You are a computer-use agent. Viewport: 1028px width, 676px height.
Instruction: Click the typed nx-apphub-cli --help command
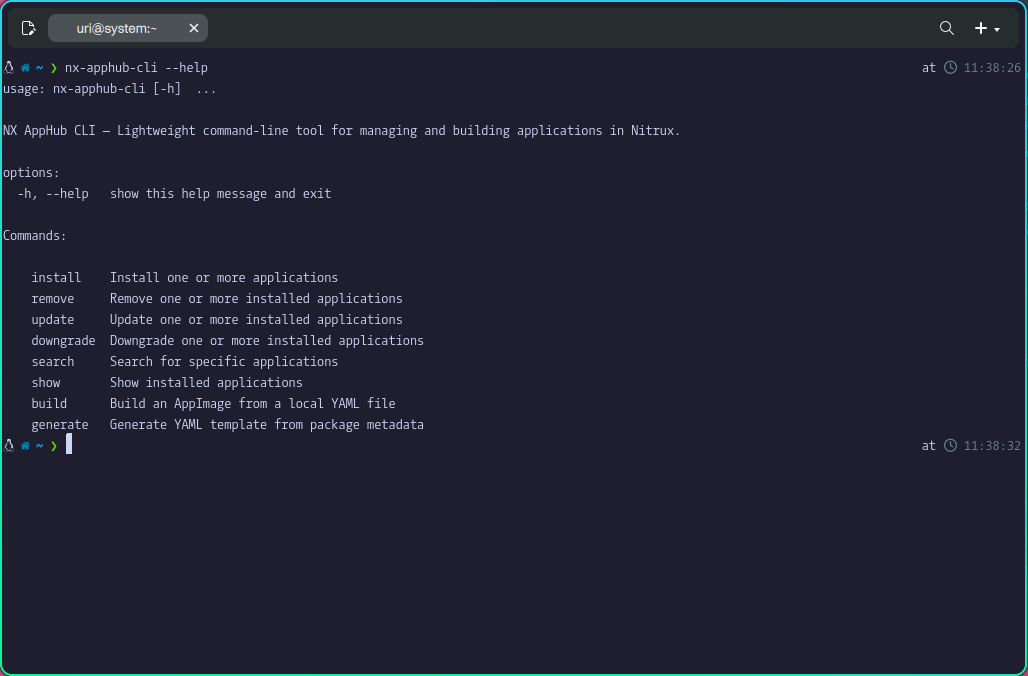pos(136,68)
